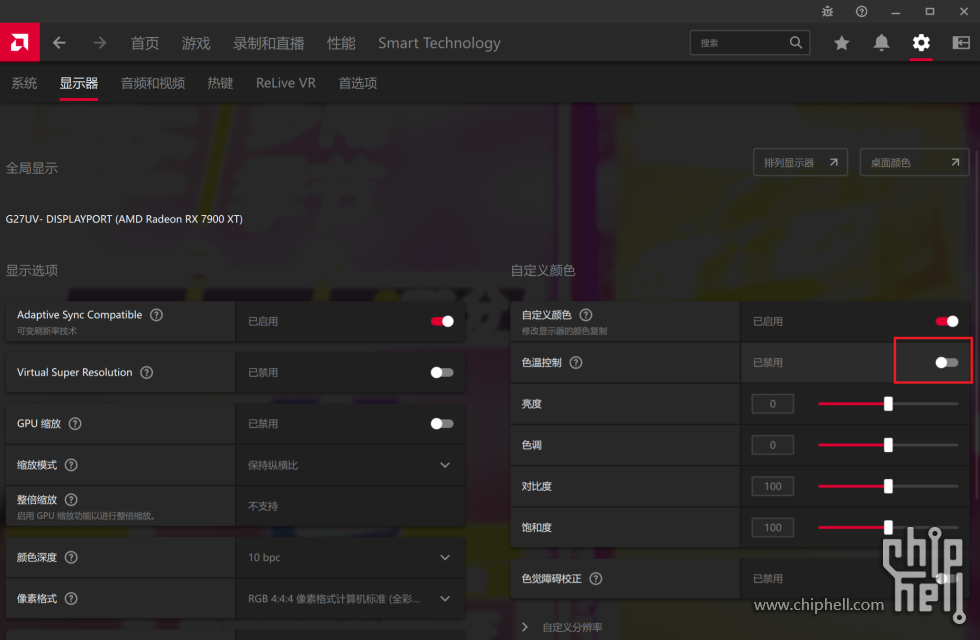The width and height of the screenshot is (980, 640).
Task: Disable Adaptive Sync Compatible toggle
Action: [x=442, y=321]
